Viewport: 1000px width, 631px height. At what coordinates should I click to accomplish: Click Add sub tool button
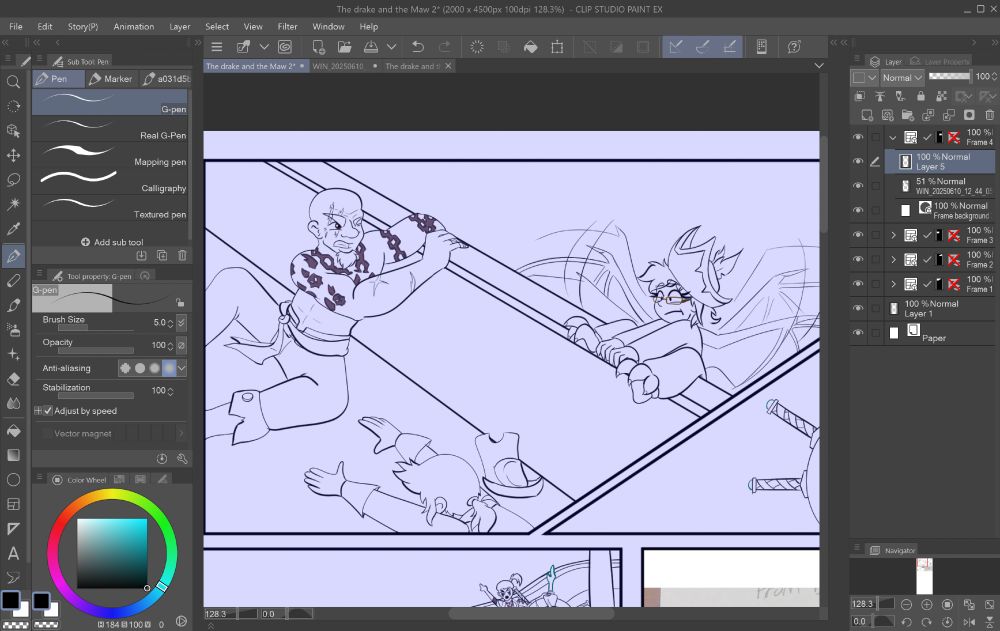pos(111,242)
